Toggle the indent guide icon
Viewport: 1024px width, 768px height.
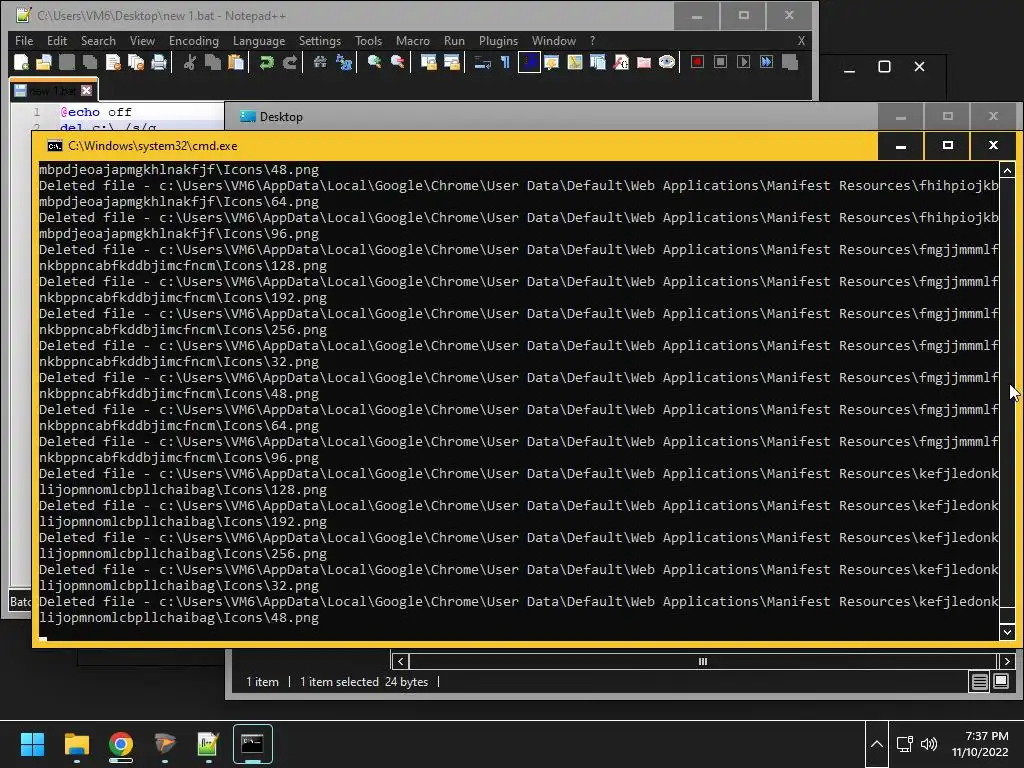529,63
